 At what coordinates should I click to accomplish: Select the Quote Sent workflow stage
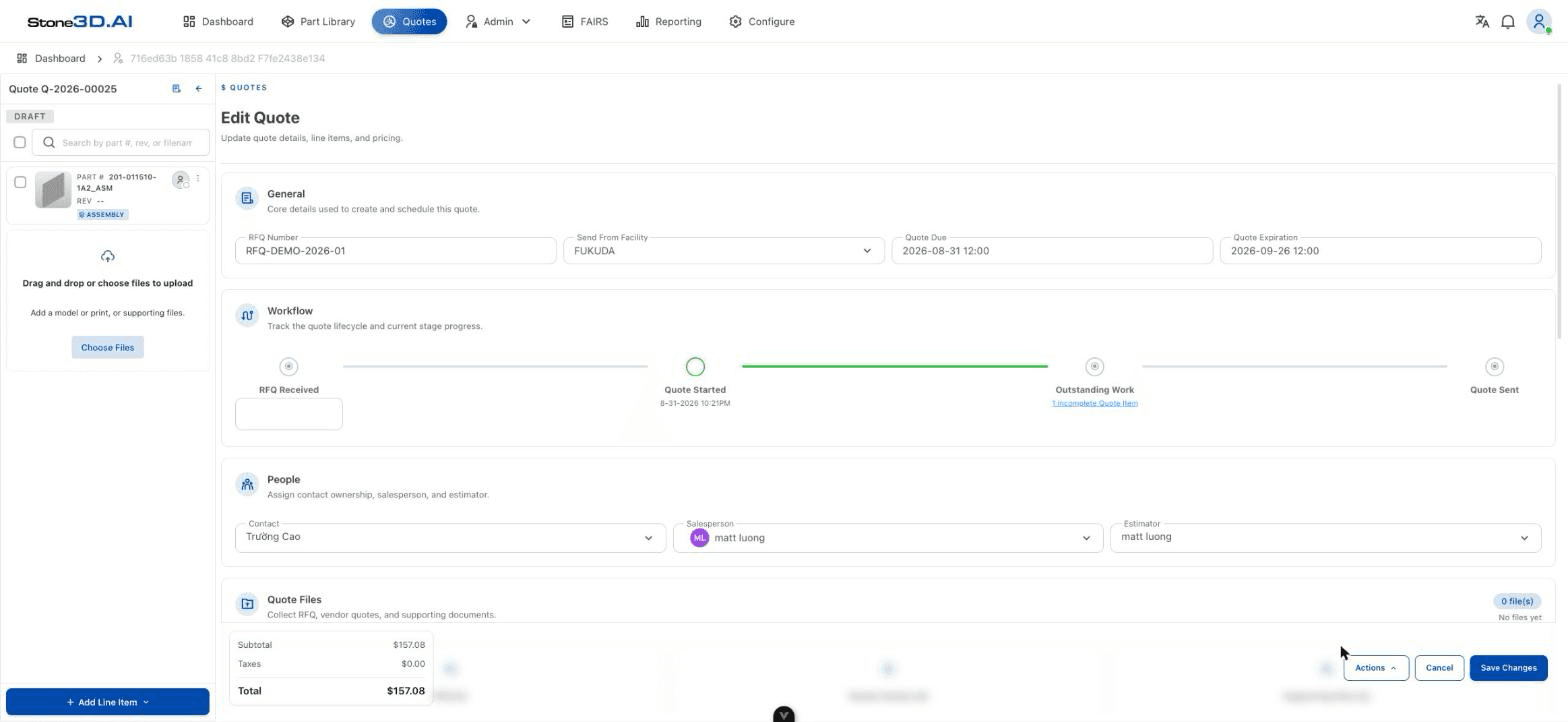point(1494,366)
